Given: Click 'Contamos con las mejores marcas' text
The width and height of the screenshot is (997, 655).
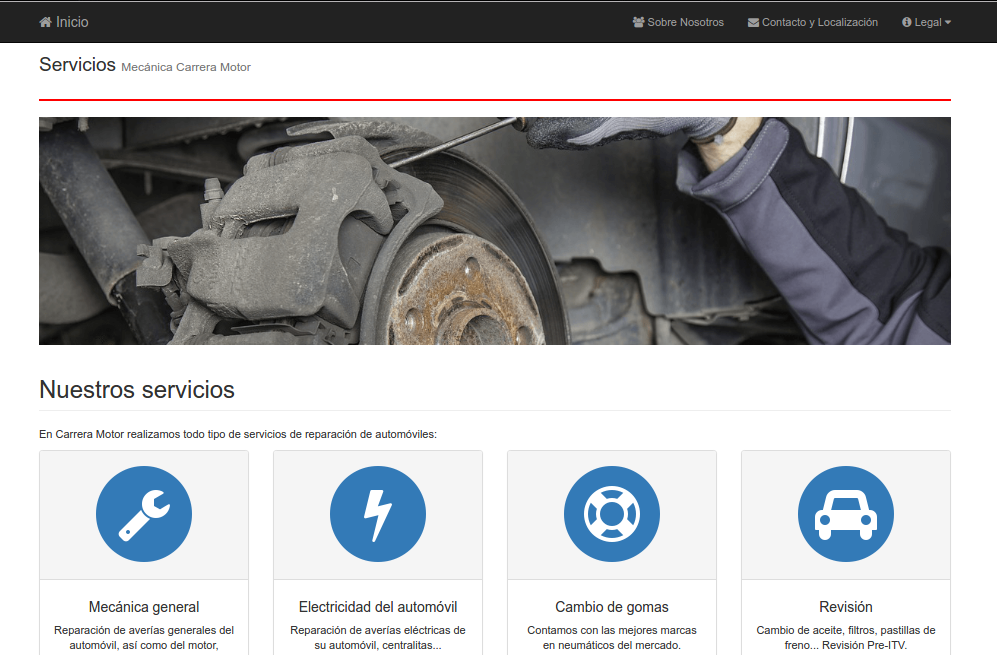Looking at the screenshot, I should click(612, 638).
